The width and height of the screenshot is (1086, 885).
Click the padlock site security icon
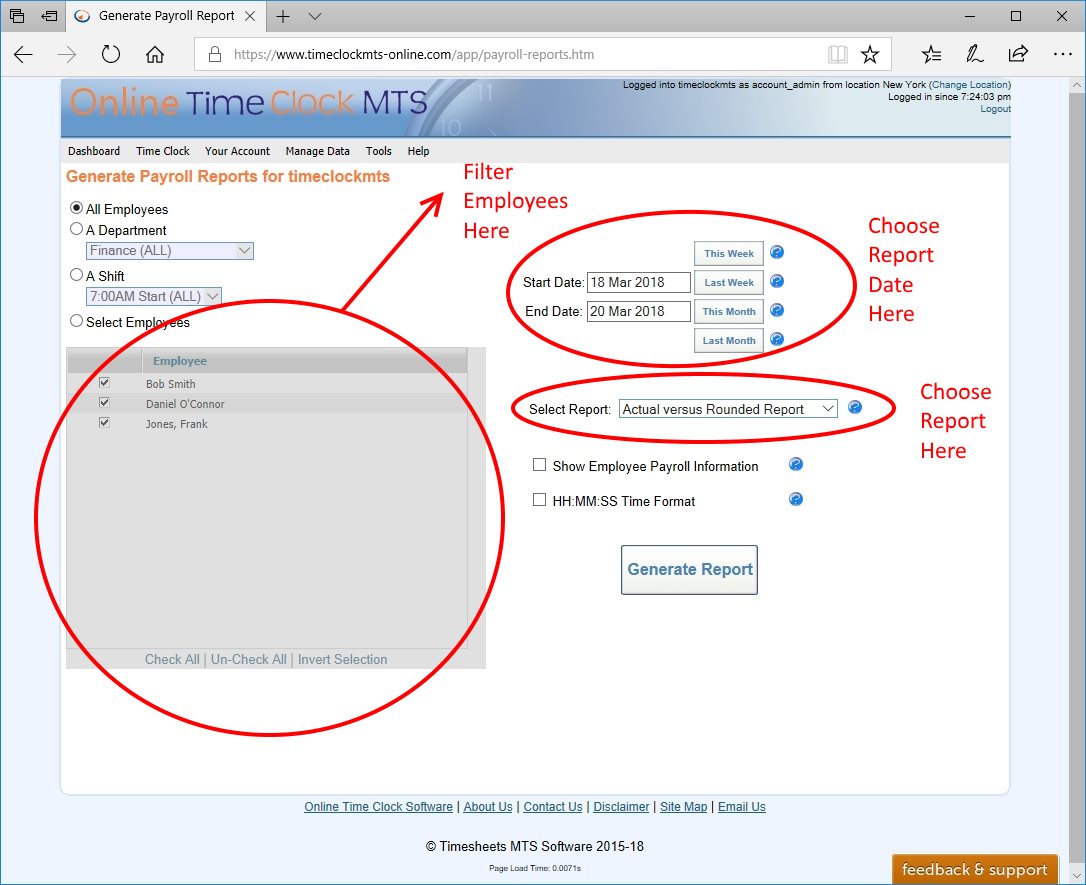coord(215,54)
